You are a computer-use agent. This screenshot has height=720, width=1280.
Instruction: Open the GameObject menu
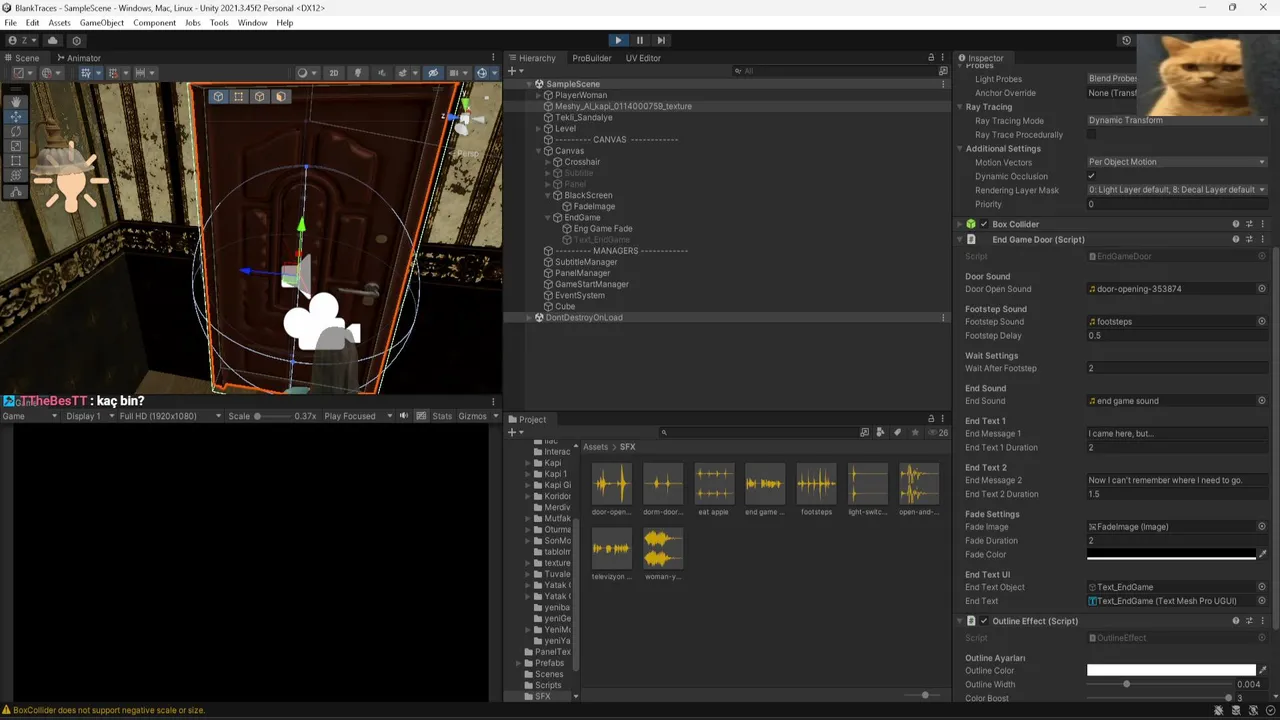coord(102,23)
